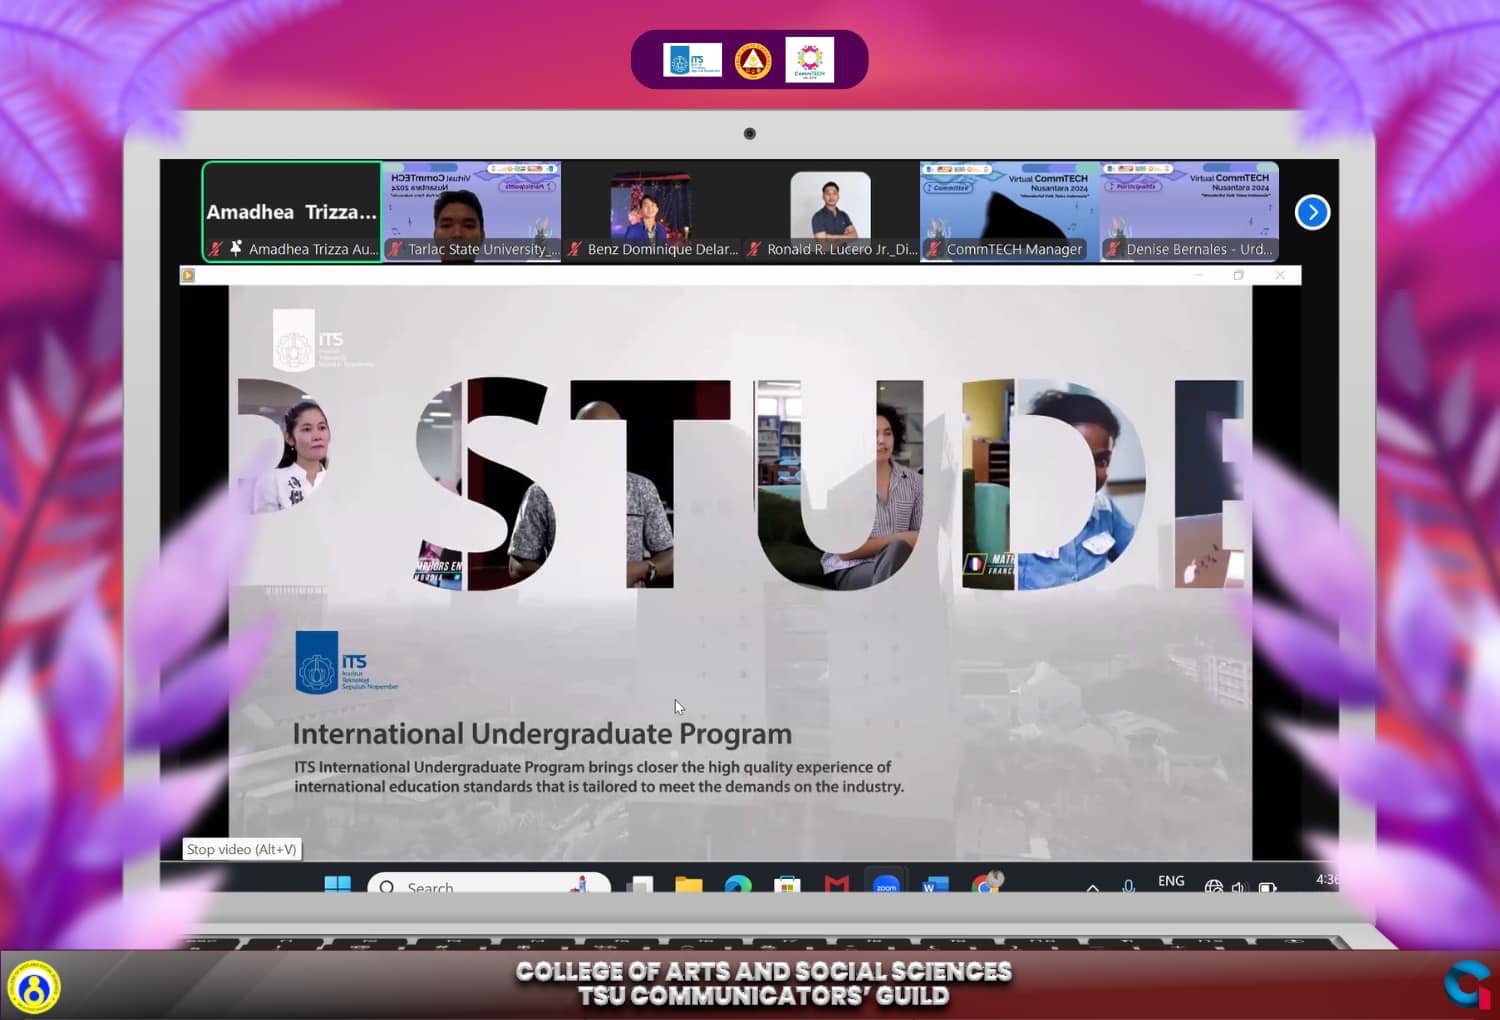Open Microsoft Word from the taskbar

[935, 885]
